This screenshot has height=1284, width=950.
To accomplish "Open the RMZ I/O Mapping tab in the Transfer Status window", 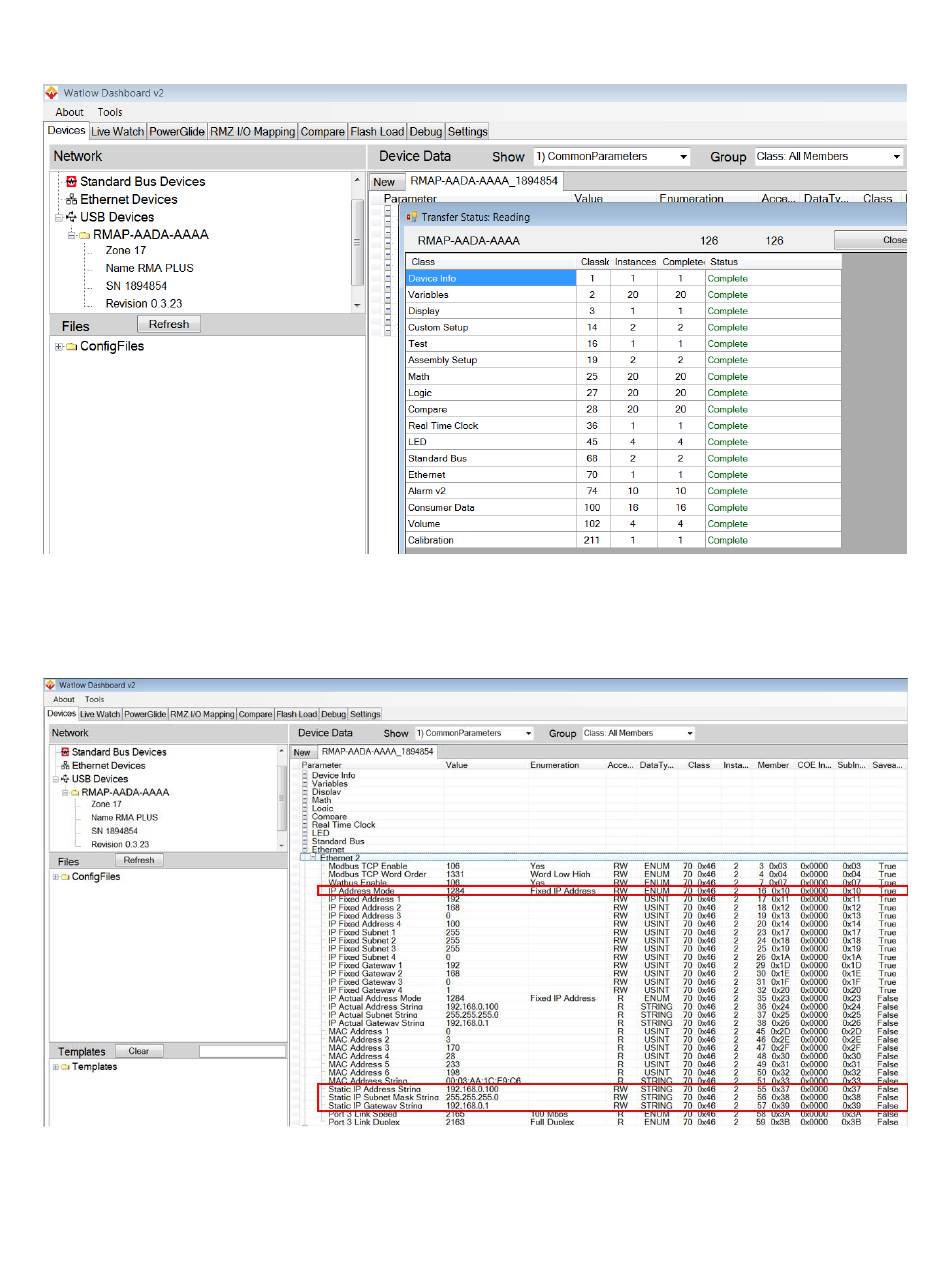I will coord(252,131).
